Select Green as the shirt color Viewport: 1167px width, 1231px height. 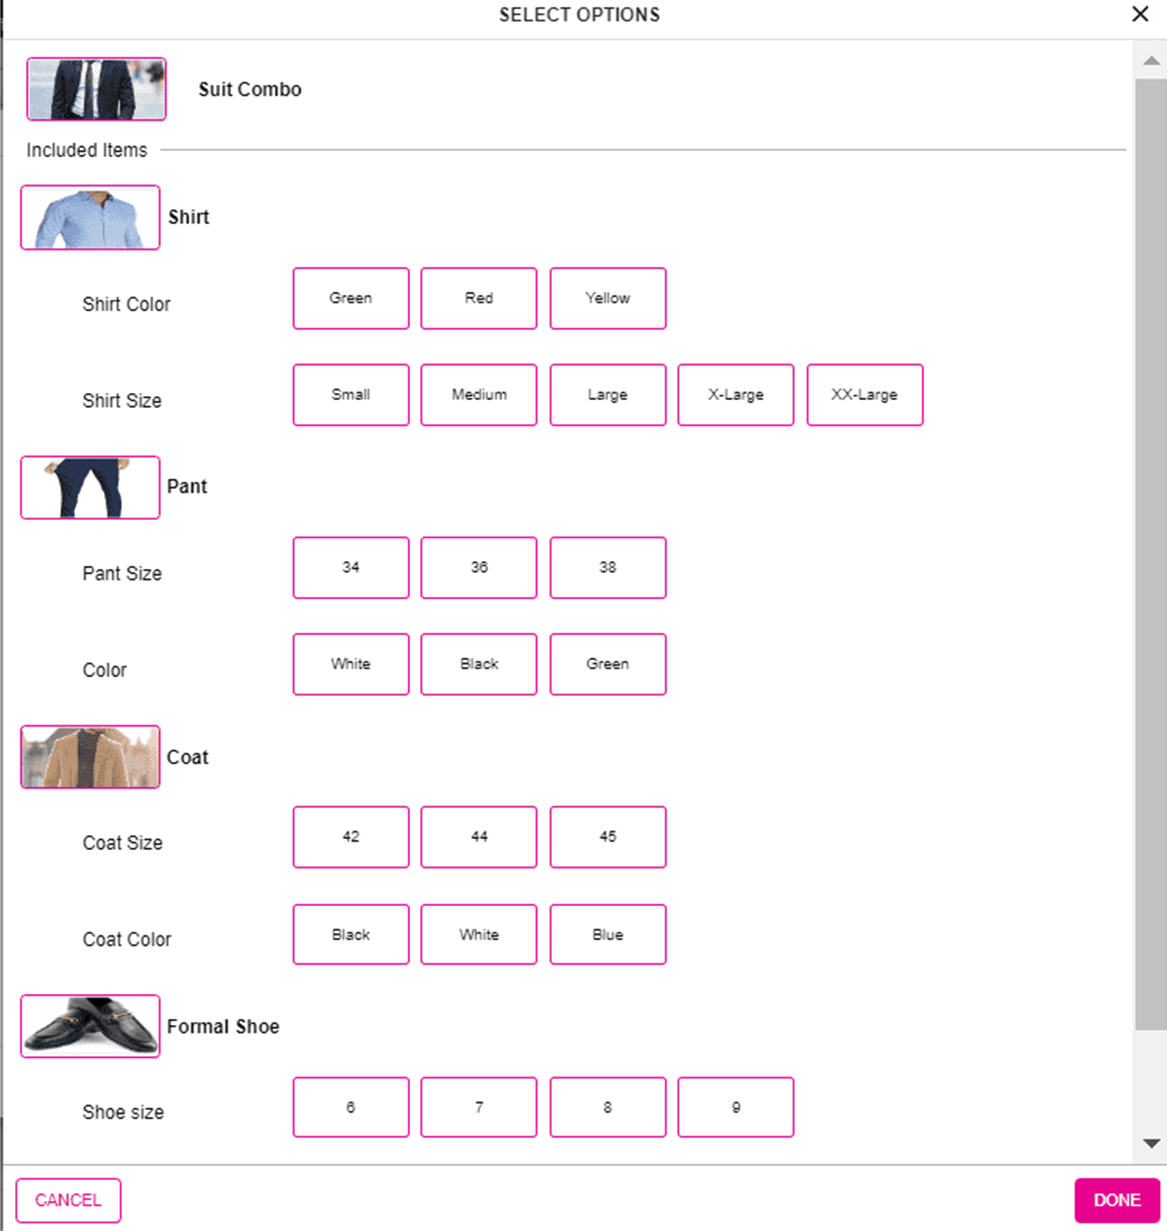pyautogui.click(x=351, y=298)
